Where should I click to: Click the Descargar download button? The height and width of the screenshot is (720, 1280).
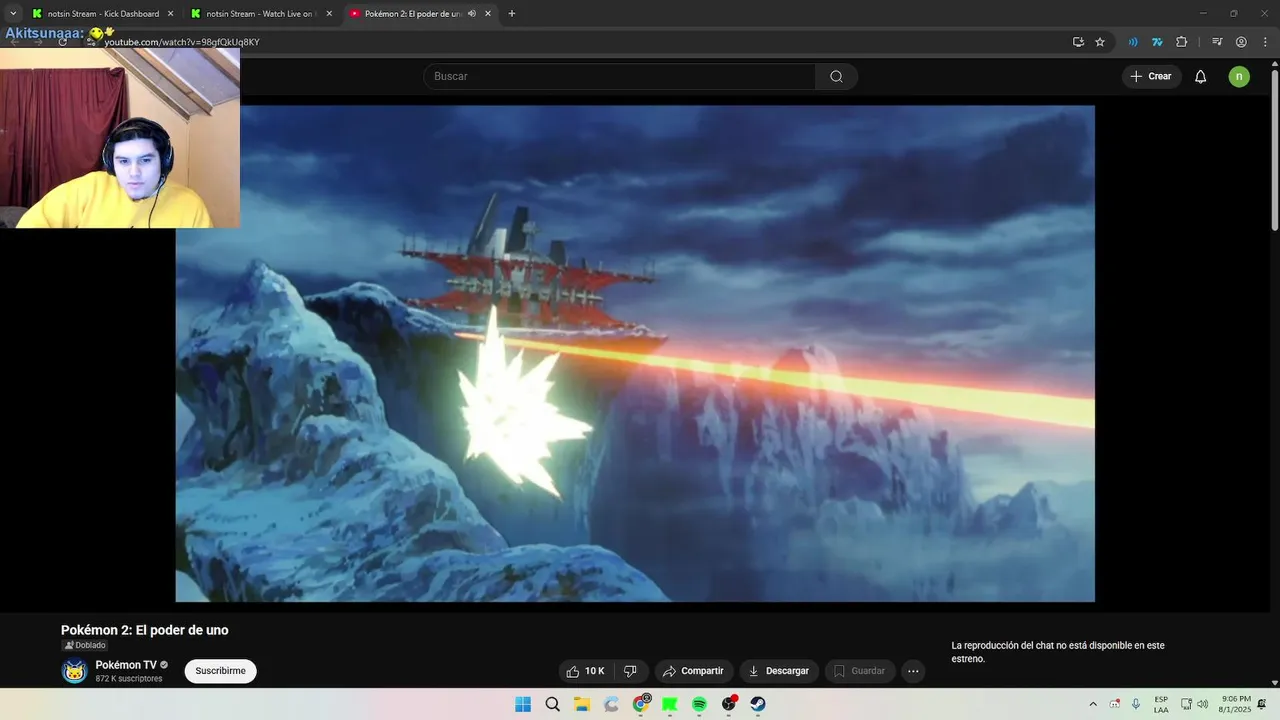click(x=779, y=671)
